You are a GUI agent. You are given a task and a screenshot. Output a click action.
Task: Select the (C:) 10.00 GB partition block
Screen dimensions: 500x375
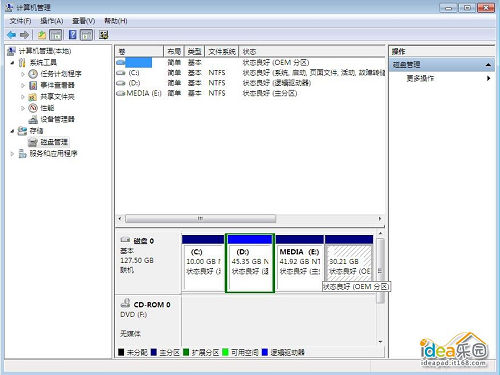tap(203, 264)
